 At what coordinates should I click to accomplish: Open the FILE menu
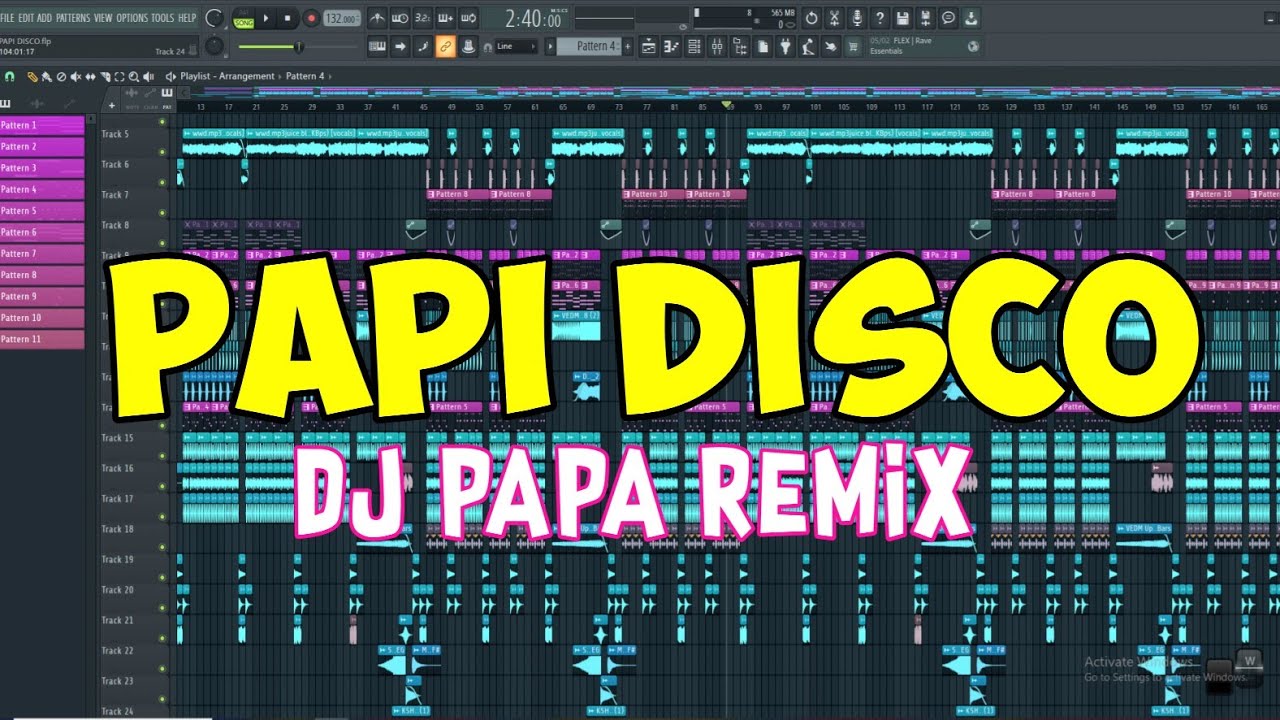[8, 18]
